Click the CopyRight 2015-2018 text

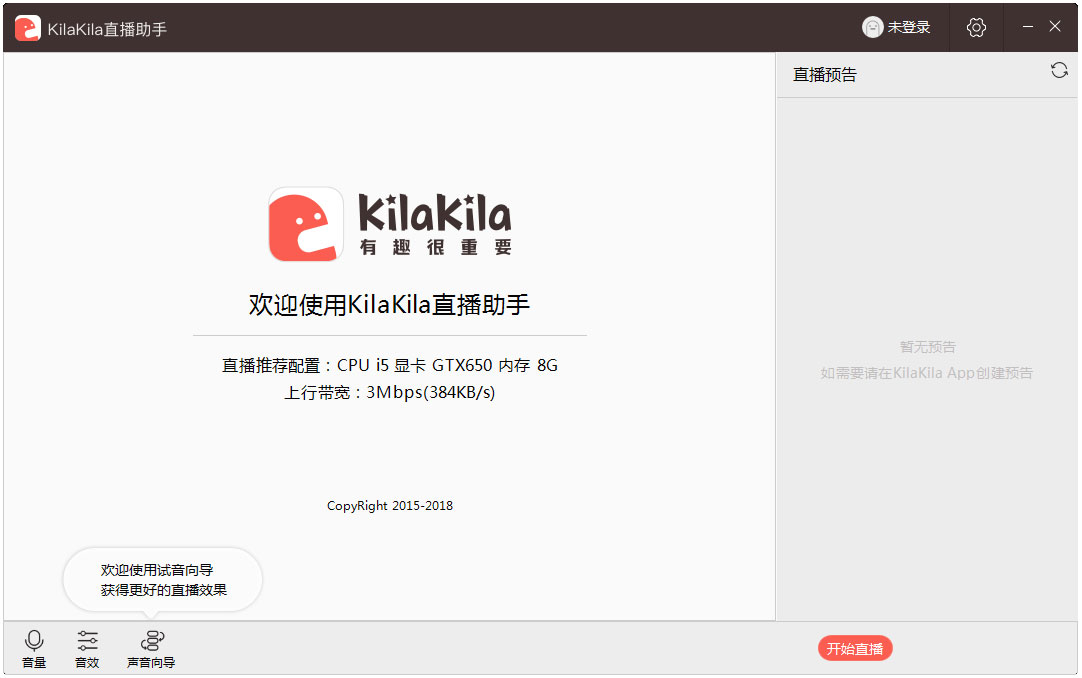[x=390, y=506]
